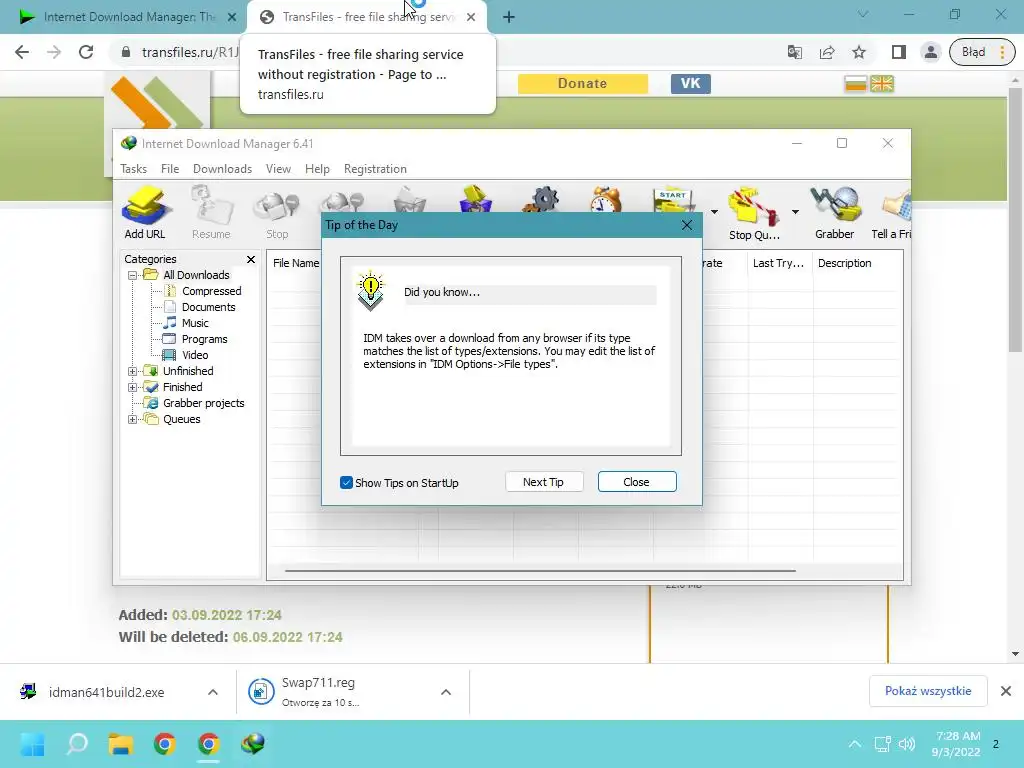Click Close in Tip of the Day
1024x768 pixels.
[x=637, y=482]
